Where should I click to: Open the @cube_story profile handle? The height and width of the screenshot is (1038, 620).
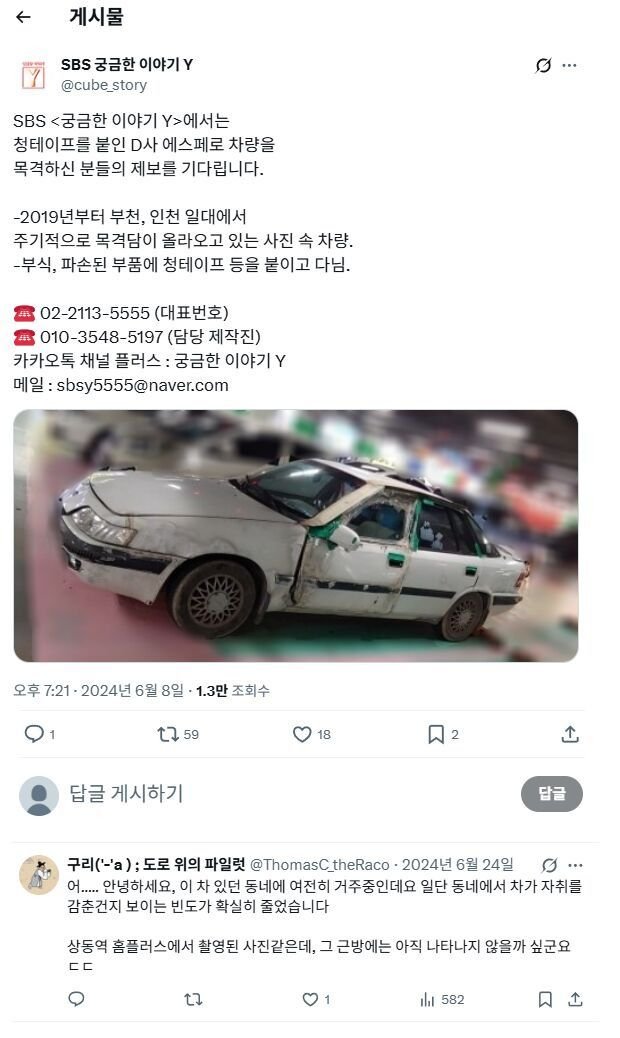click(x=104, y=85)
